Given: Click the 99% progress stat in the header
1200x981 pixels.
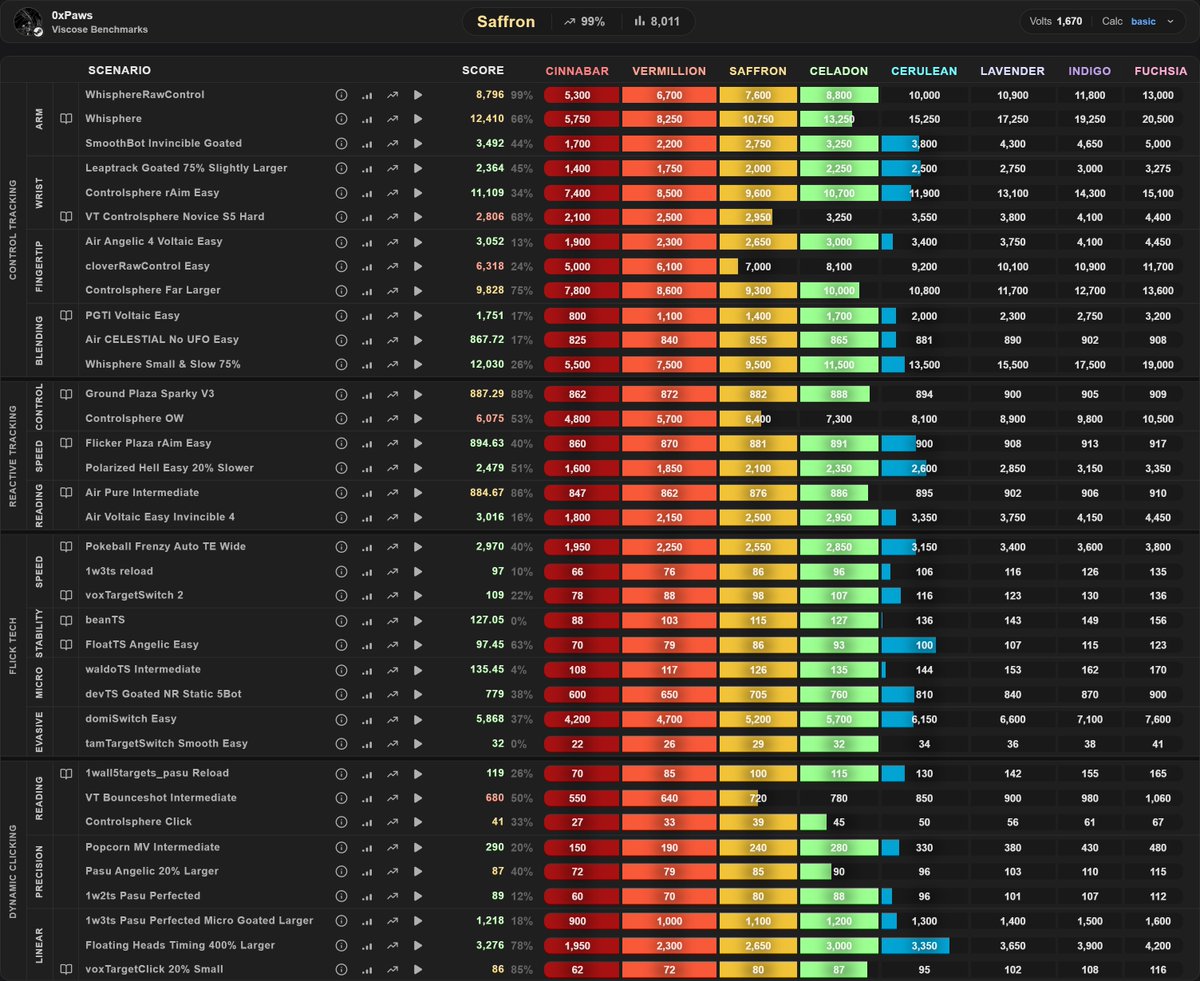Looking at the screenshot, I should [x=585, y=21].
